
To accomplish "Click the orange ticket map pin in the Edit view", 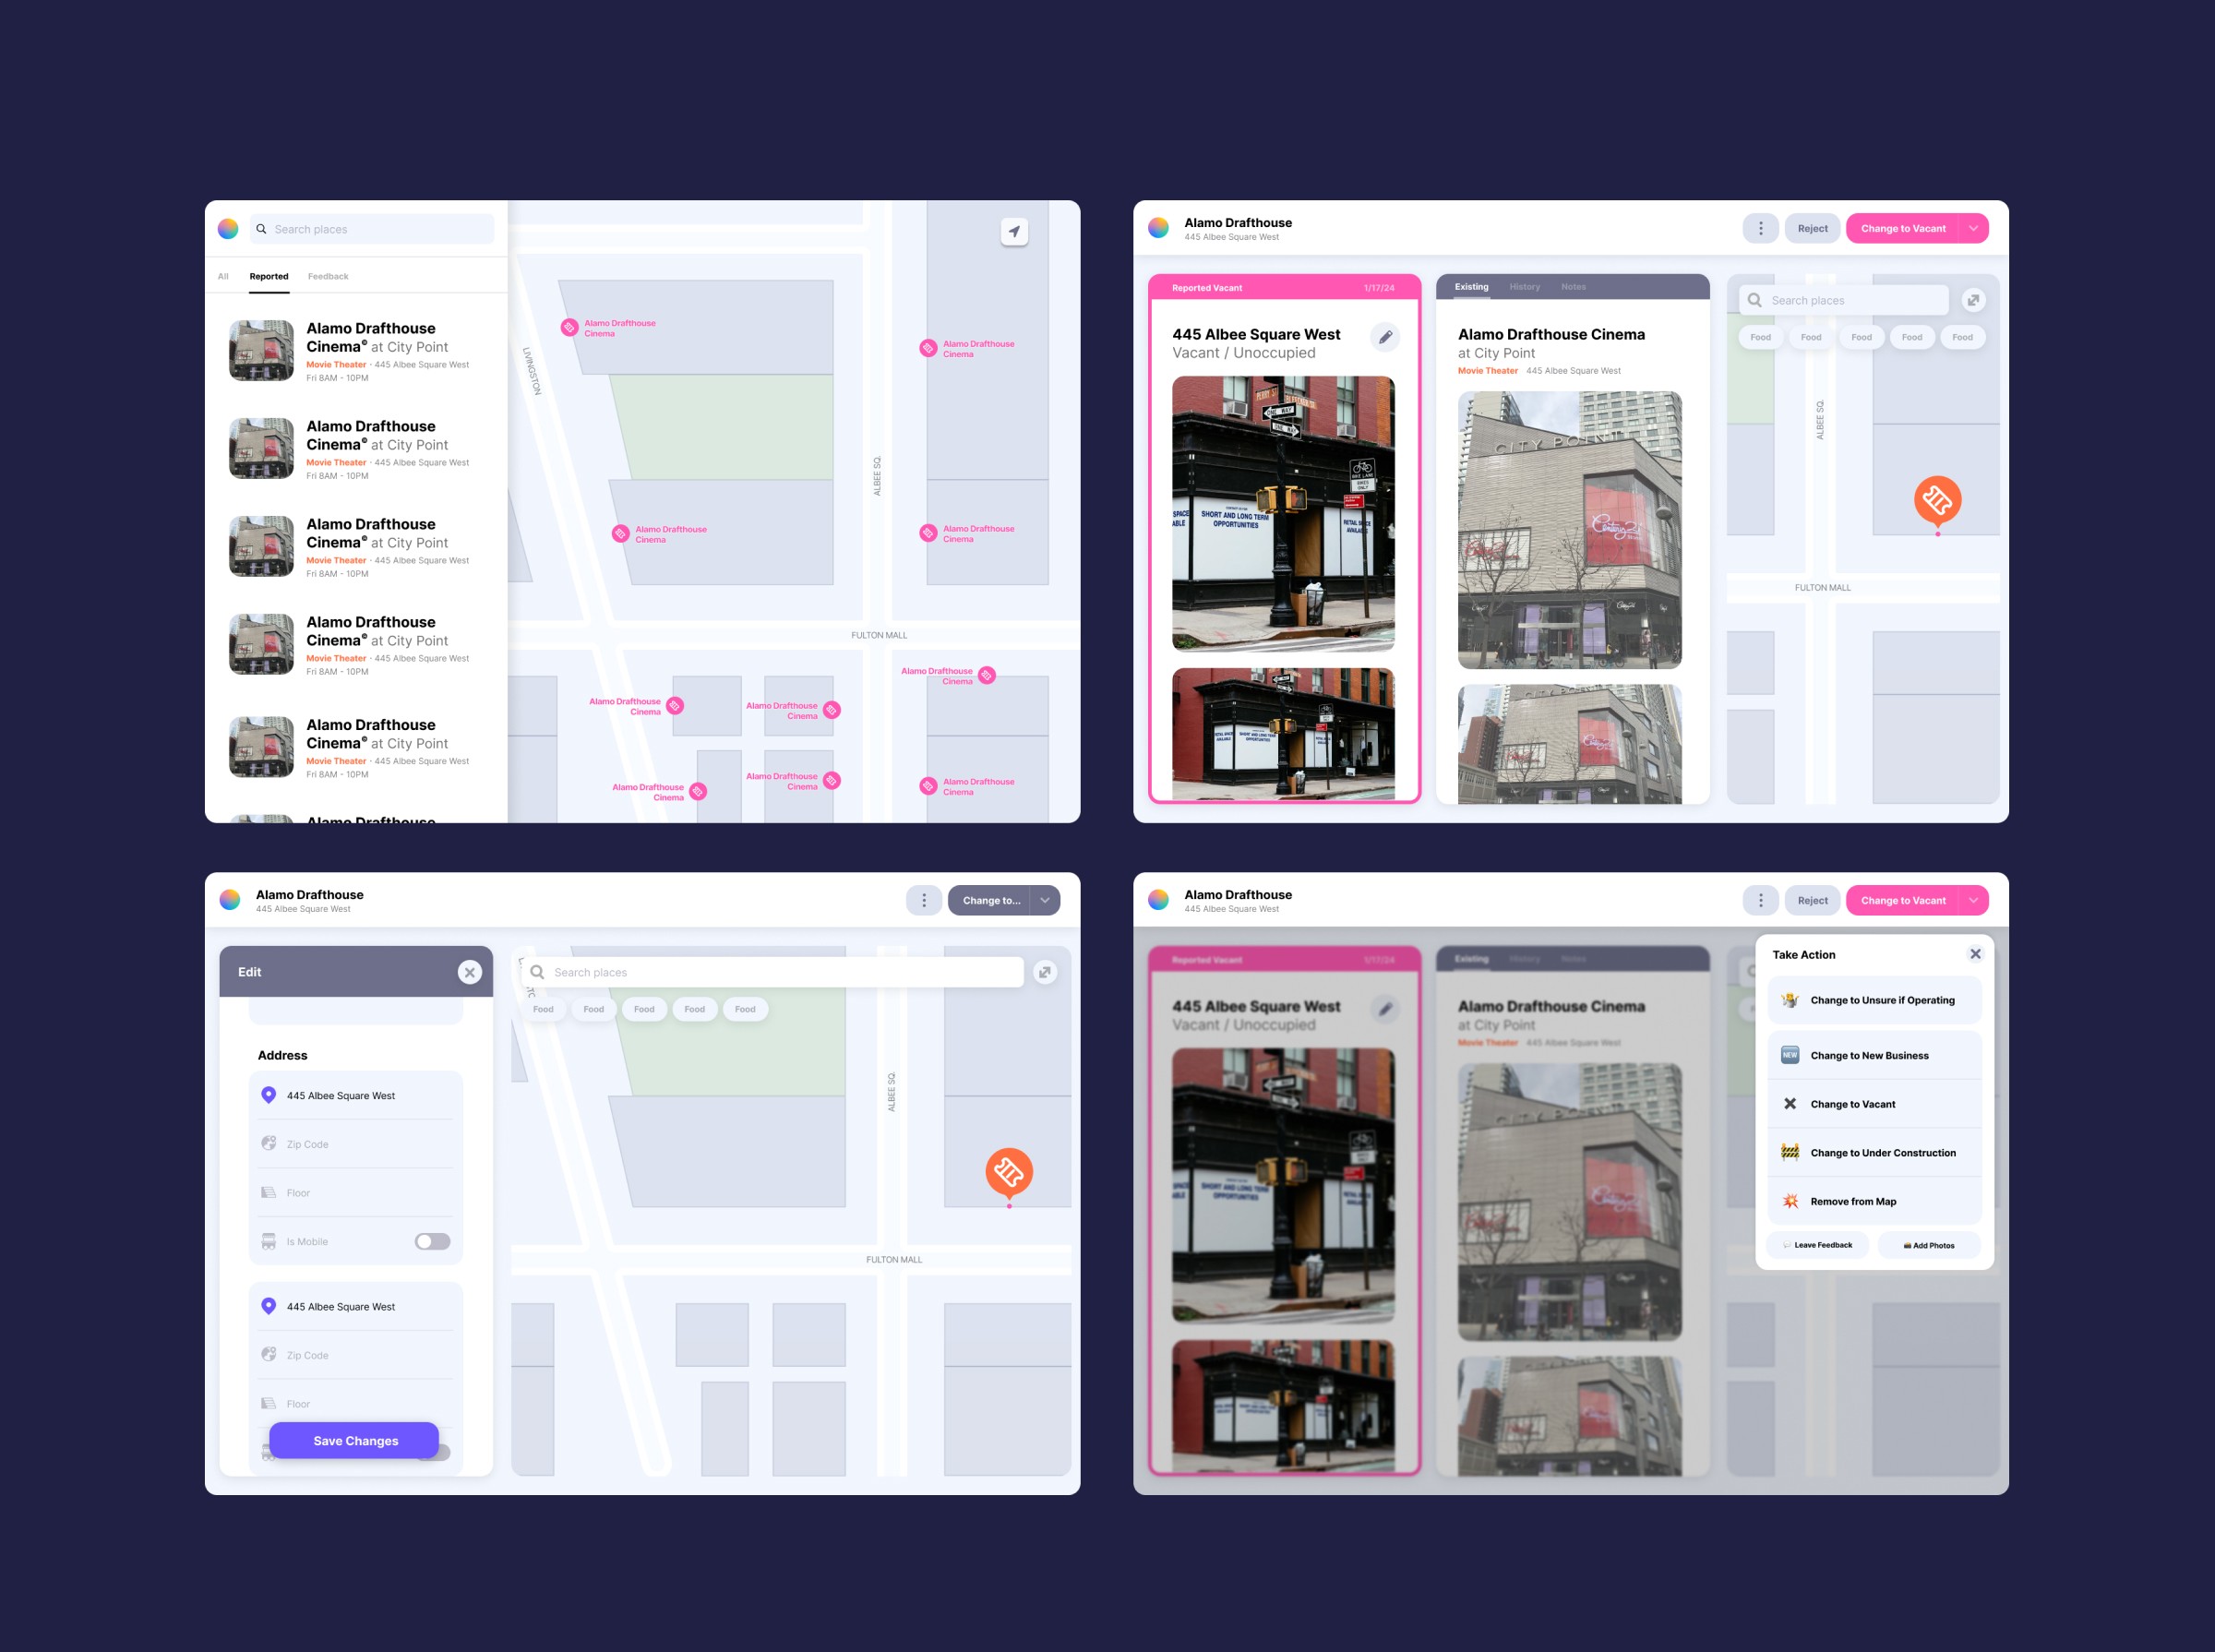I will click(x=1008, y=1172).
